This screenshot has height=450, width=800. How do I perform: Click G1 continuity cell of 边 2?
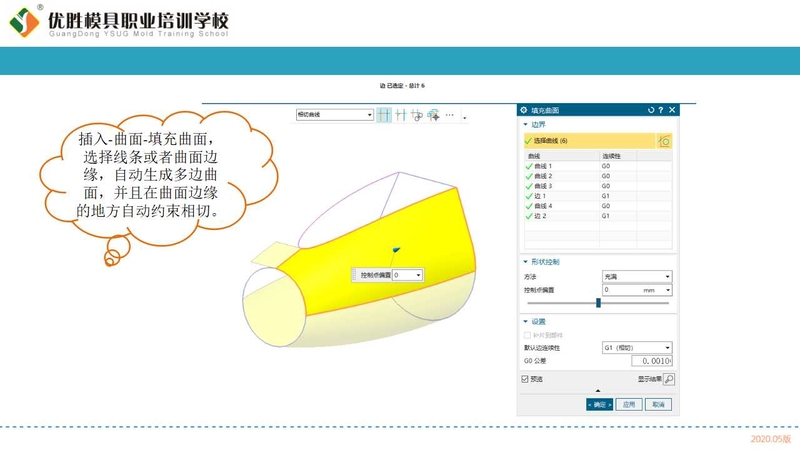click(x=618, y=216)
